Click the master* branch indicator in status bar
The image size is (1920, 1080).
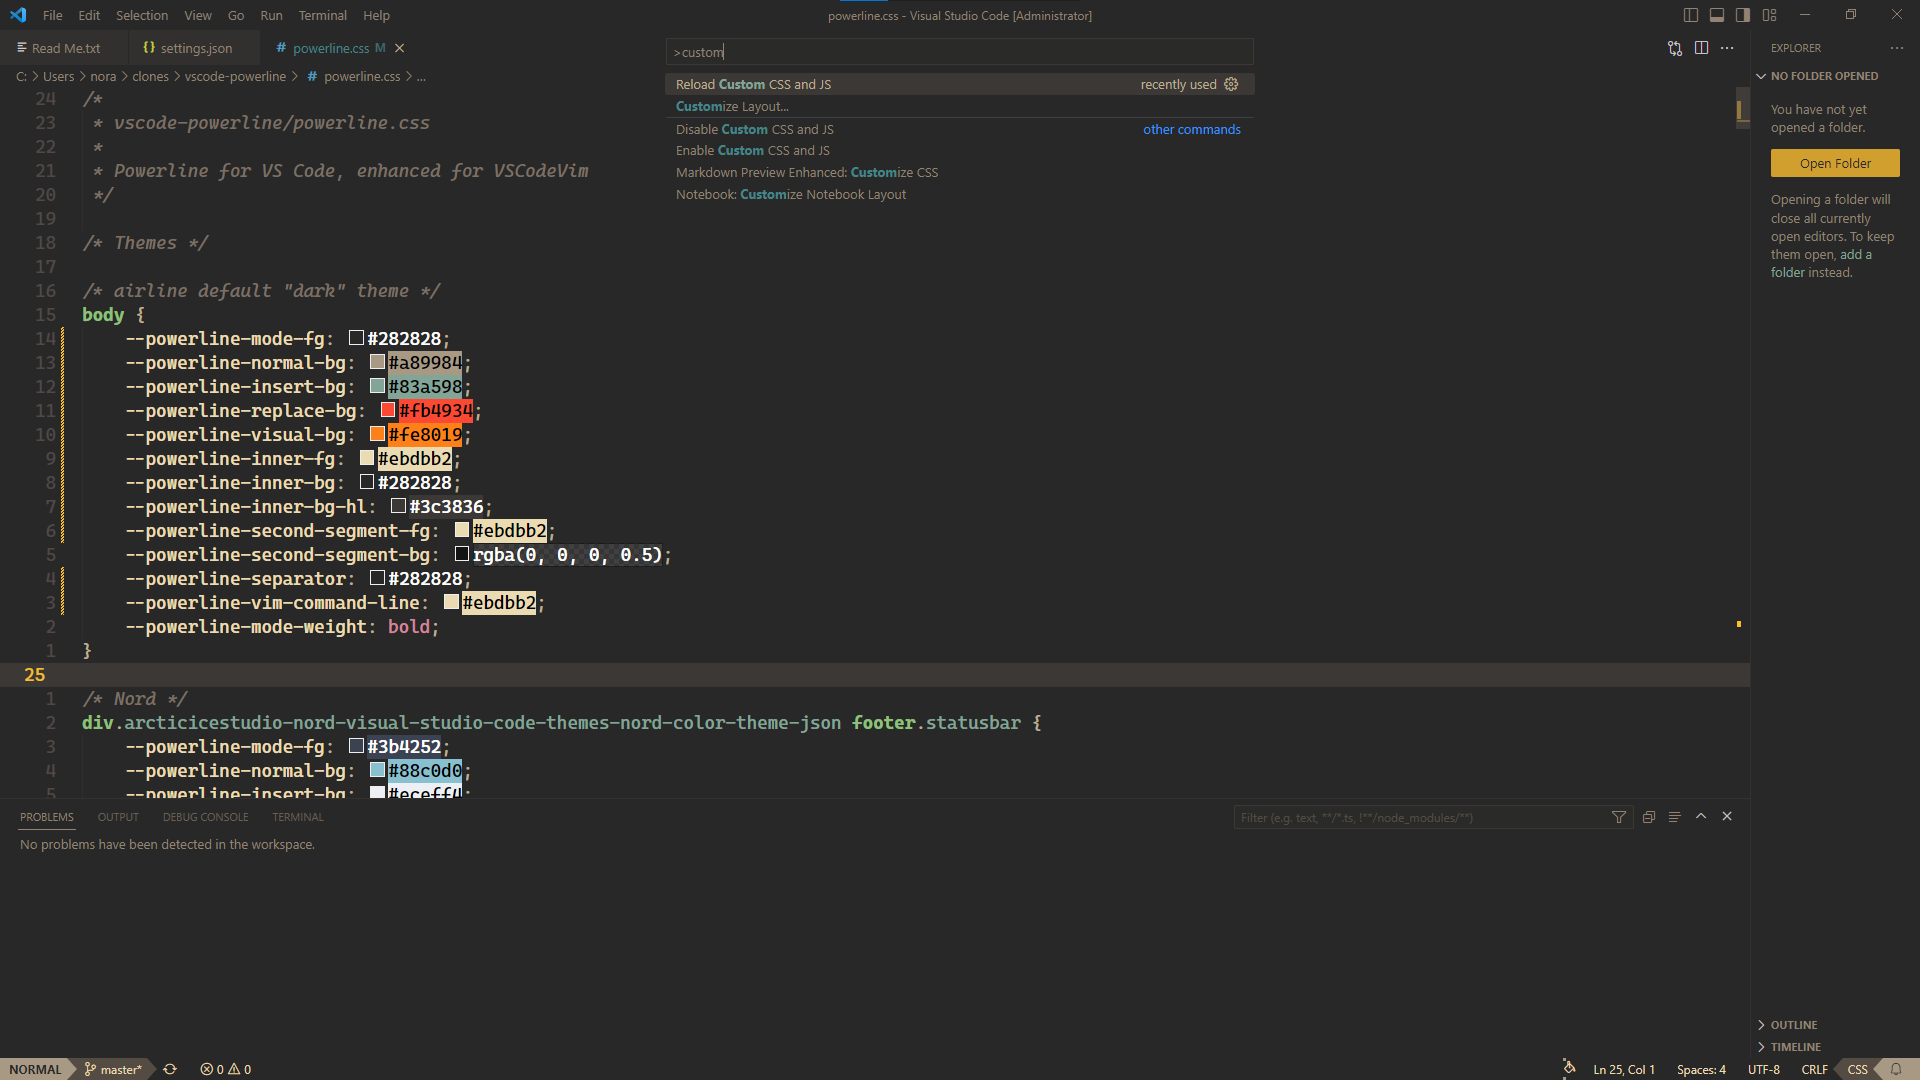click(x=113, y=1069)
